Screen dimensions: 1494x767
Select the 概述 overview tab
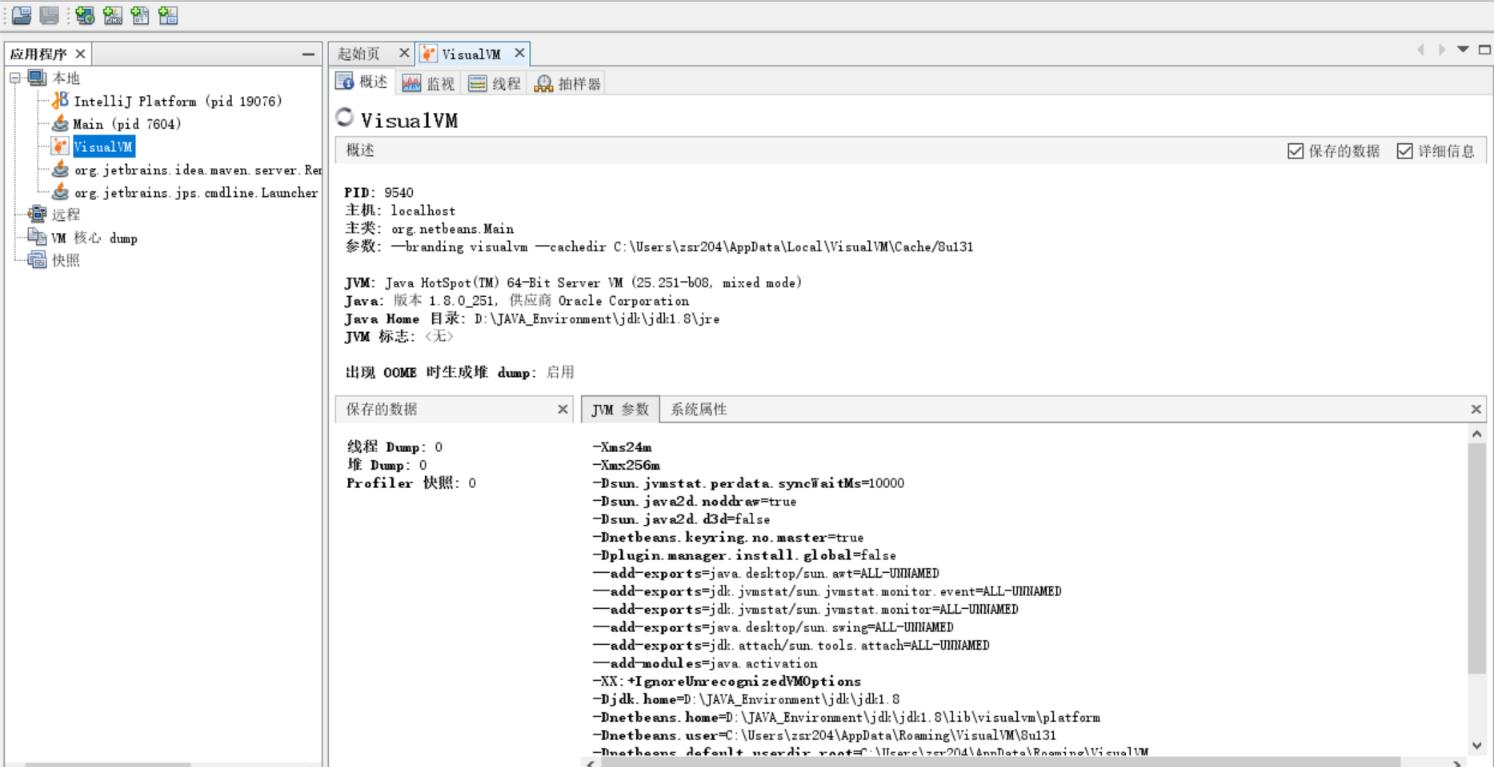[x=362, y=82]
